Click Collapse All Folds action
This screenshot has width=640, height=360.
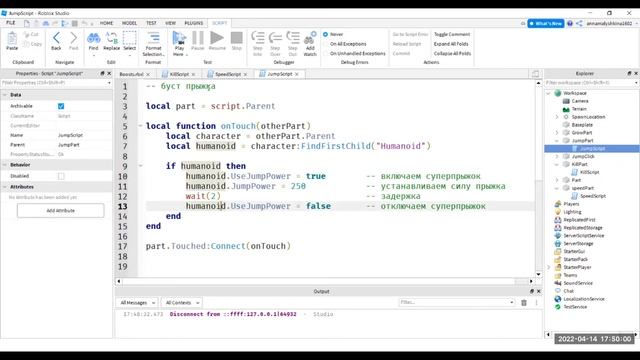452,53
